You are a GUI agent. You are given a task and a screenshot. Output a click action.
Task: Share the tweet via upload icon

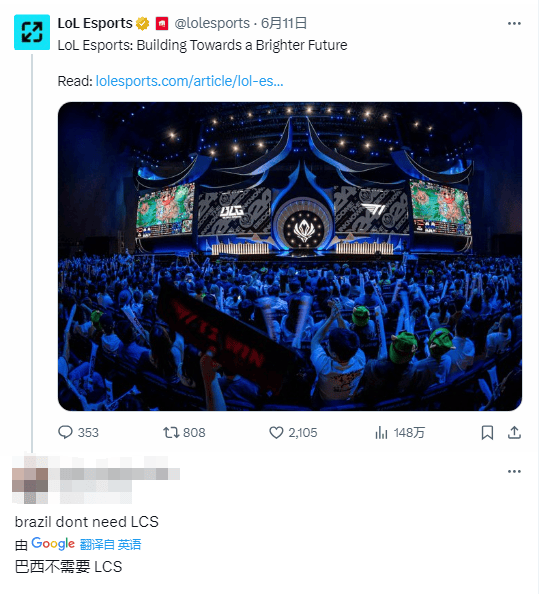[514, 432]
